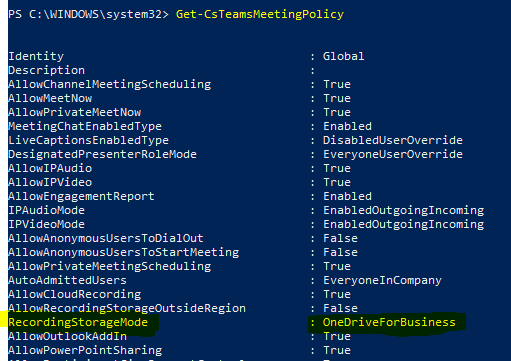Click False value for AllowAnonymousUsersToStartMeeting
Viewport: 511px width, 361px height.
[340, 252]
